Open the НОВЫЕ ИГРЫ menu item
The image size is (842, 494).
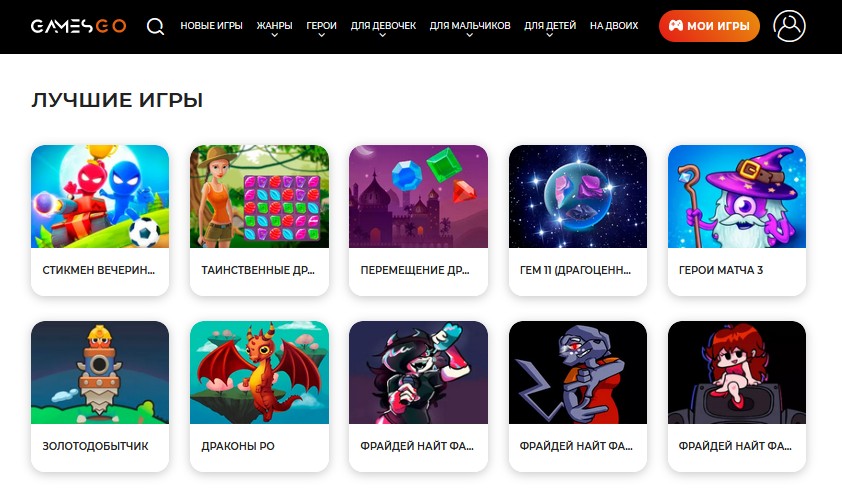click(212, 25)
